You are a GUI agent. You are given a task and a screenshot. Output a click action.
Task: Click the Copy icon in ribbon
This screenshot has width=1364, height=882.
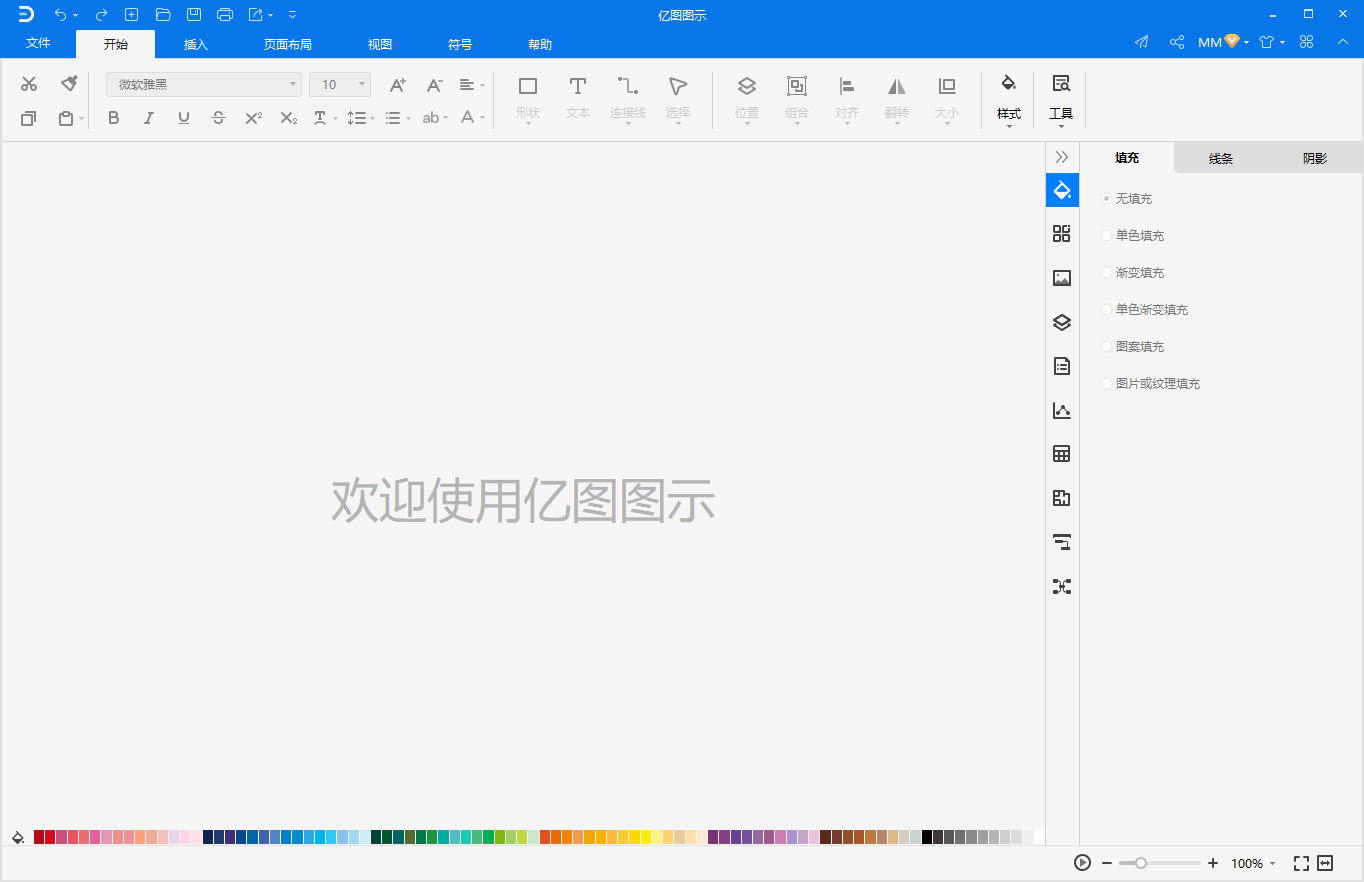point(28,118)
